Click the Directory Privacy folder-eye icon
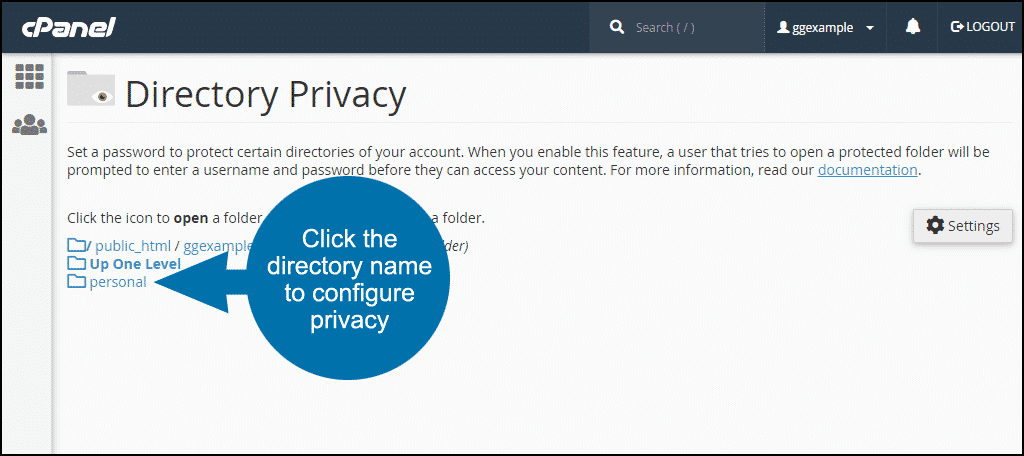The height and width of the screenshot is (456, 1024). click(x=91, y=88)
